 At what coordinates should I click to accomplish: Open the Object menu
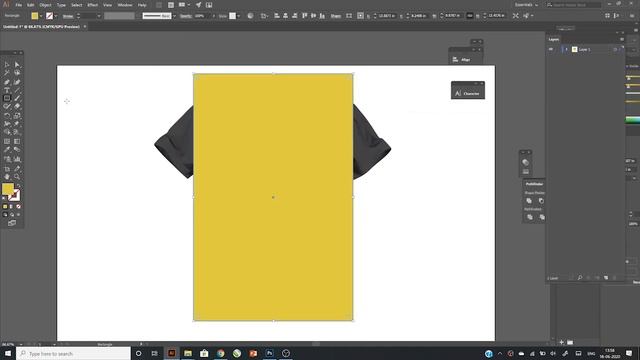pos(45,5)
